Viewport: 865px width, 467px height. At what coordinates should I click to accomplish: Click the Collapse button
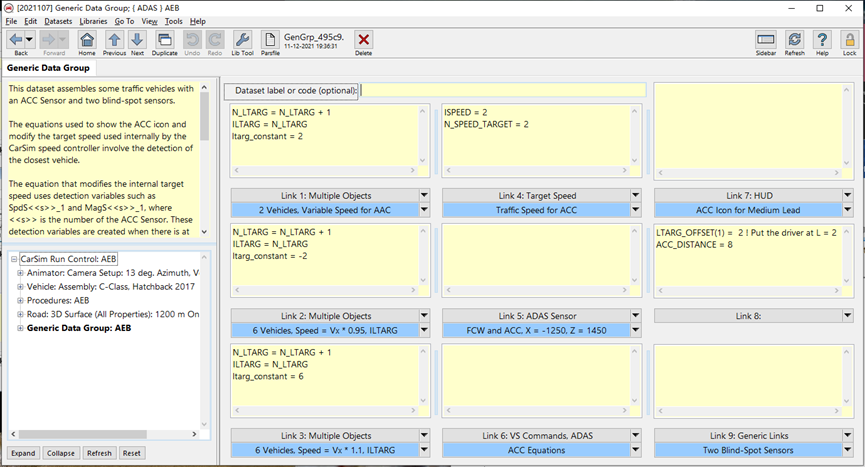(61, 453)
